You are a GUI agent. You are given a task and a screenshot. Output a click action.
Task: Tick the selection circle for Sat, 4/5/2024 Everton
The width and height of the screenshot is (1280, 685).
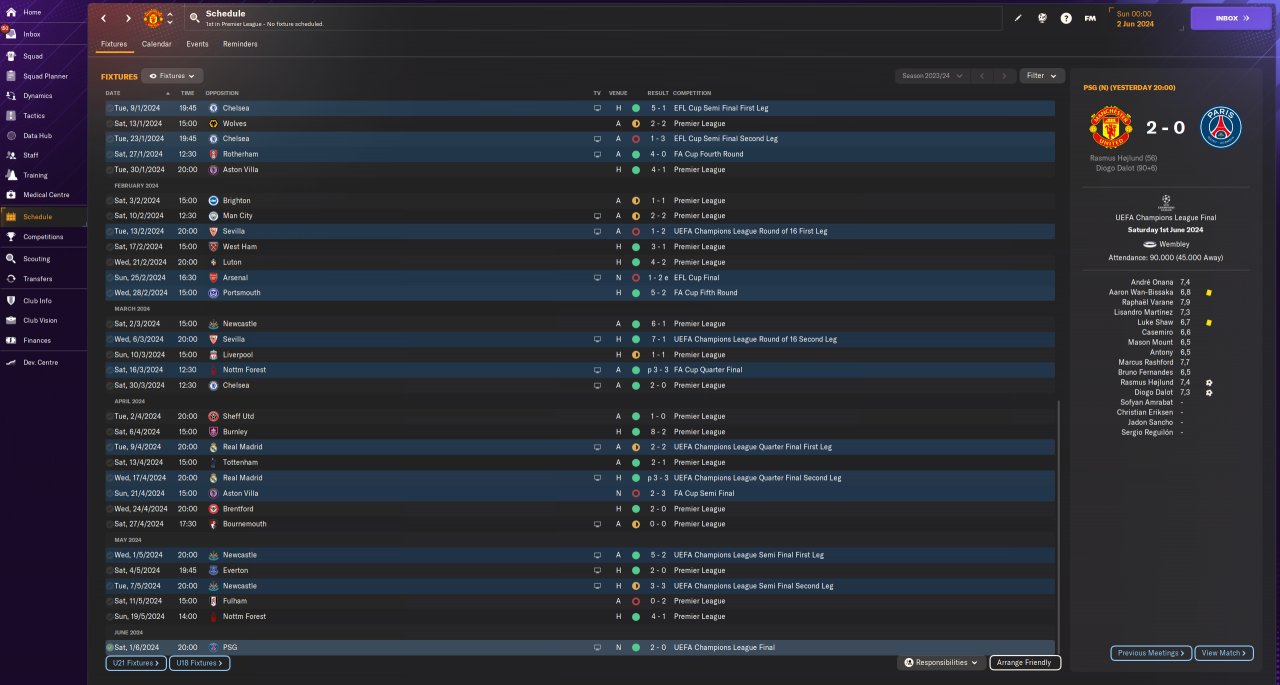[x=109, y=570]
